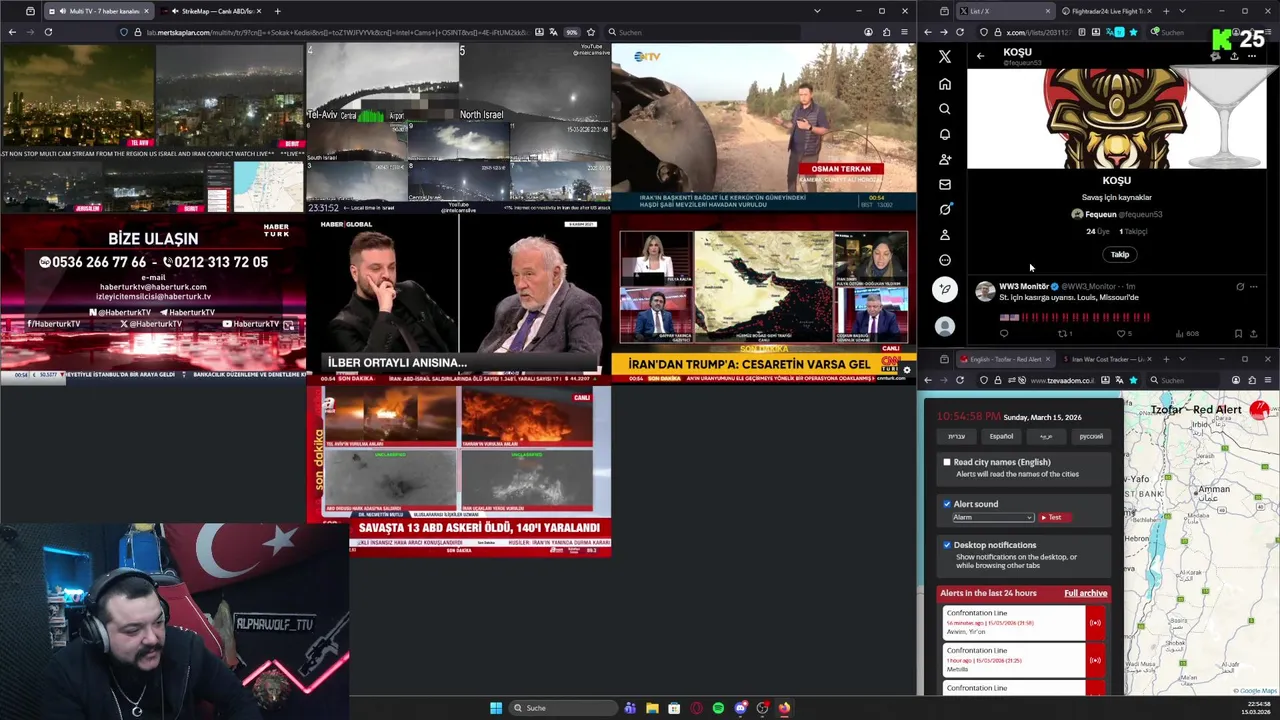Viewport: 1280px width, 720px height.
Task: Open Fequeun list owner profile
Action: [1116, 214]
